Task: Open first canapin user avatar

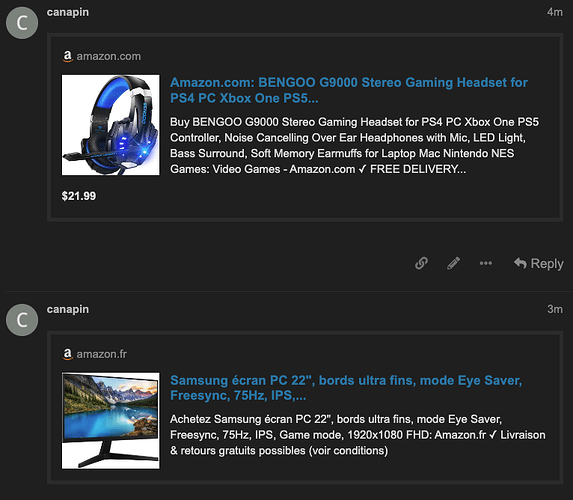Action: [22, 23]
